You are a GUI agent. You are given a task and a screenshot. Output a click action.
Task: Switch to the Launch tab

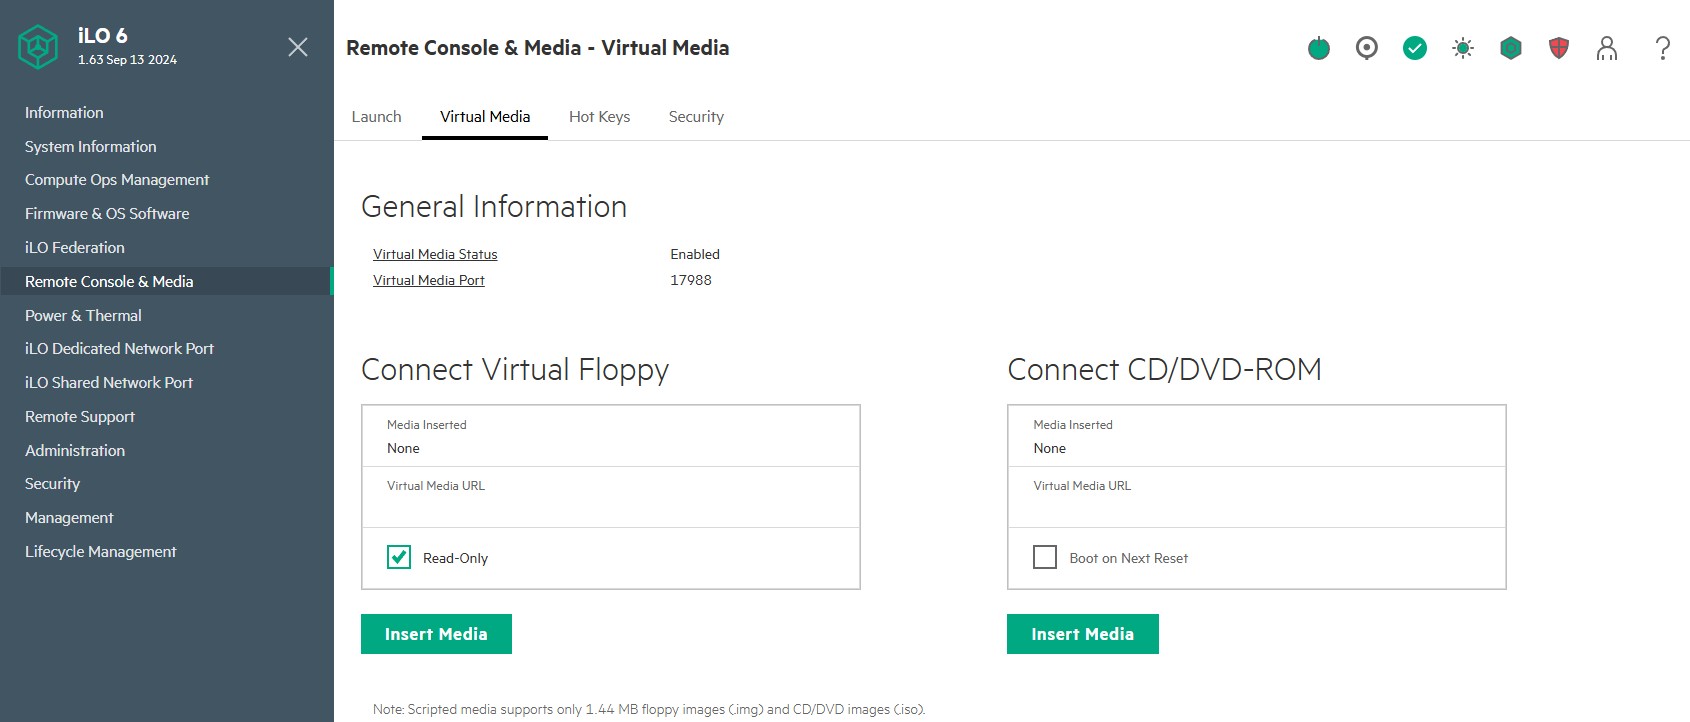tap(377, 117)
